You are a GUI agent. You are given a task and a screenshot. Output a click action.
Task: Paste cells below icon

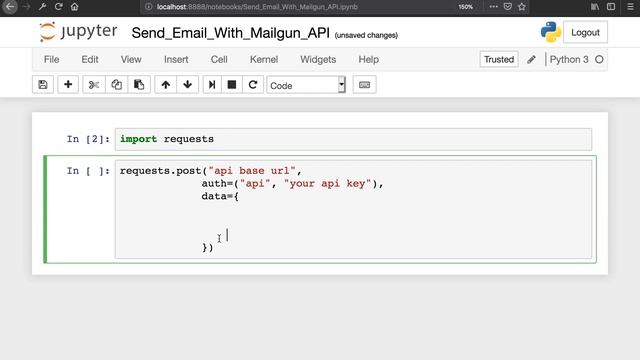139,85
